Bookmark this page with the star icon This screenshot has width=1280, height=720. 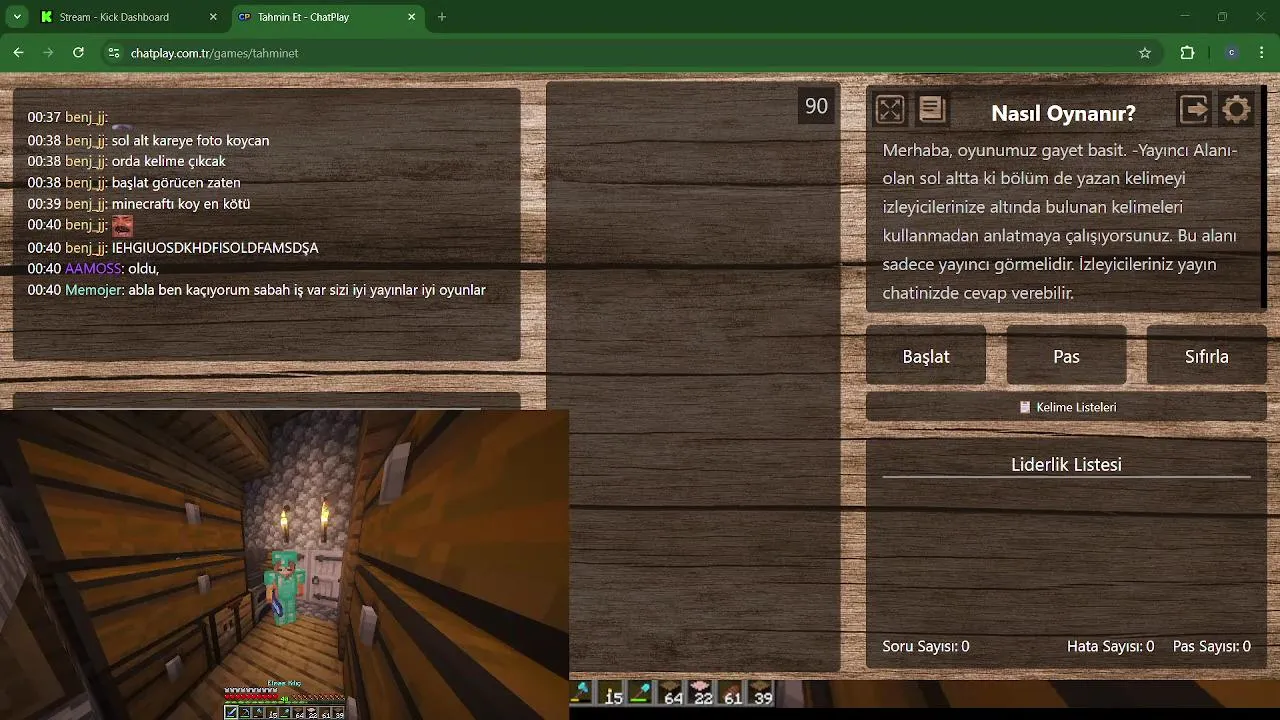point(1145,53)
